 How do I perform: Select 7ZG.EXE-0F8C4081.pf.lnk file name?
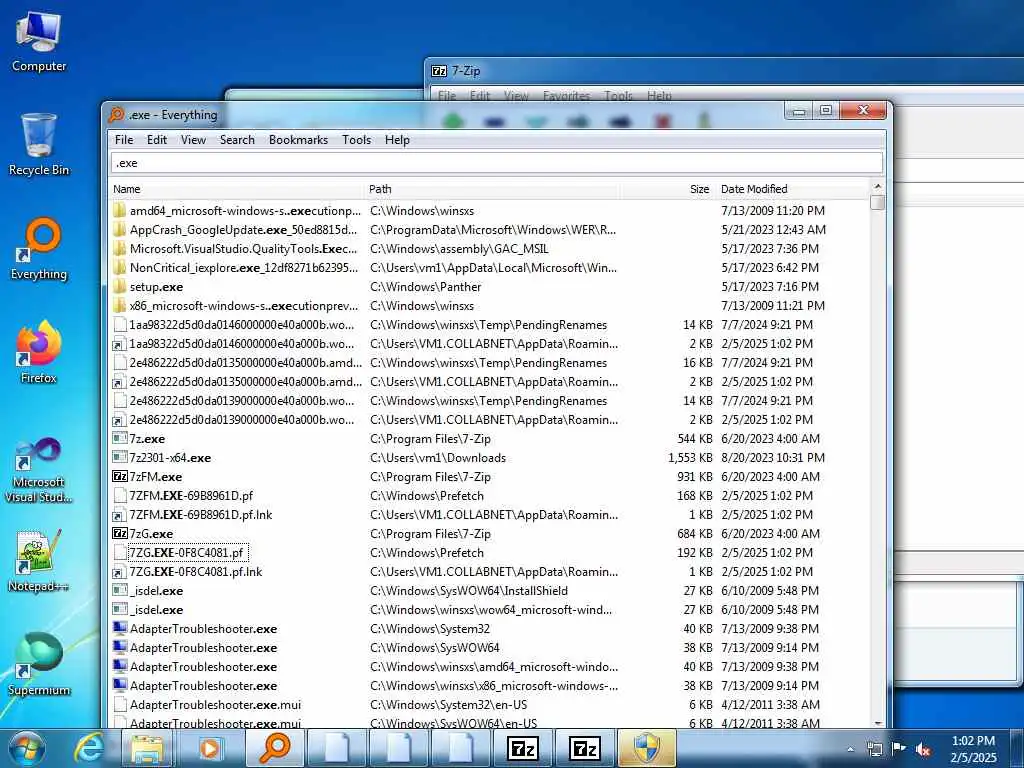196,571
